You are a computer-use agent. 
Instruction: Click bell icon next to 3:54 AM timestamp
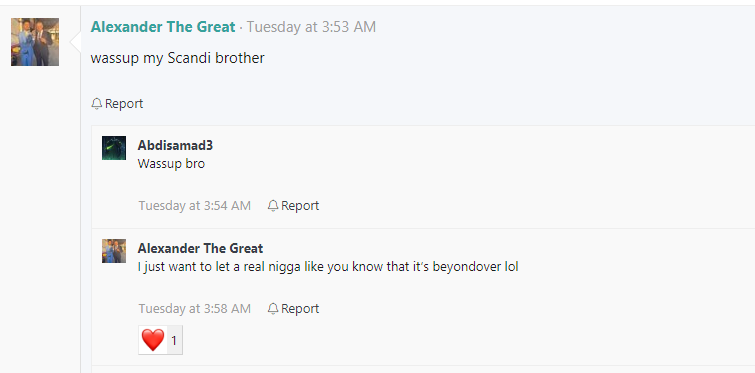pos(273,206)
